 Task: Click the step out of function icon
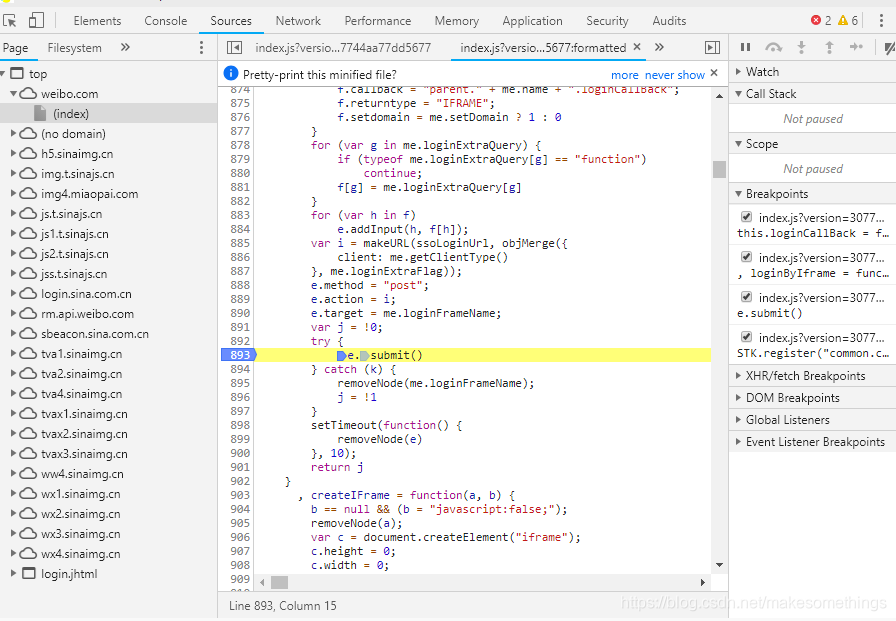click(829, 47)
